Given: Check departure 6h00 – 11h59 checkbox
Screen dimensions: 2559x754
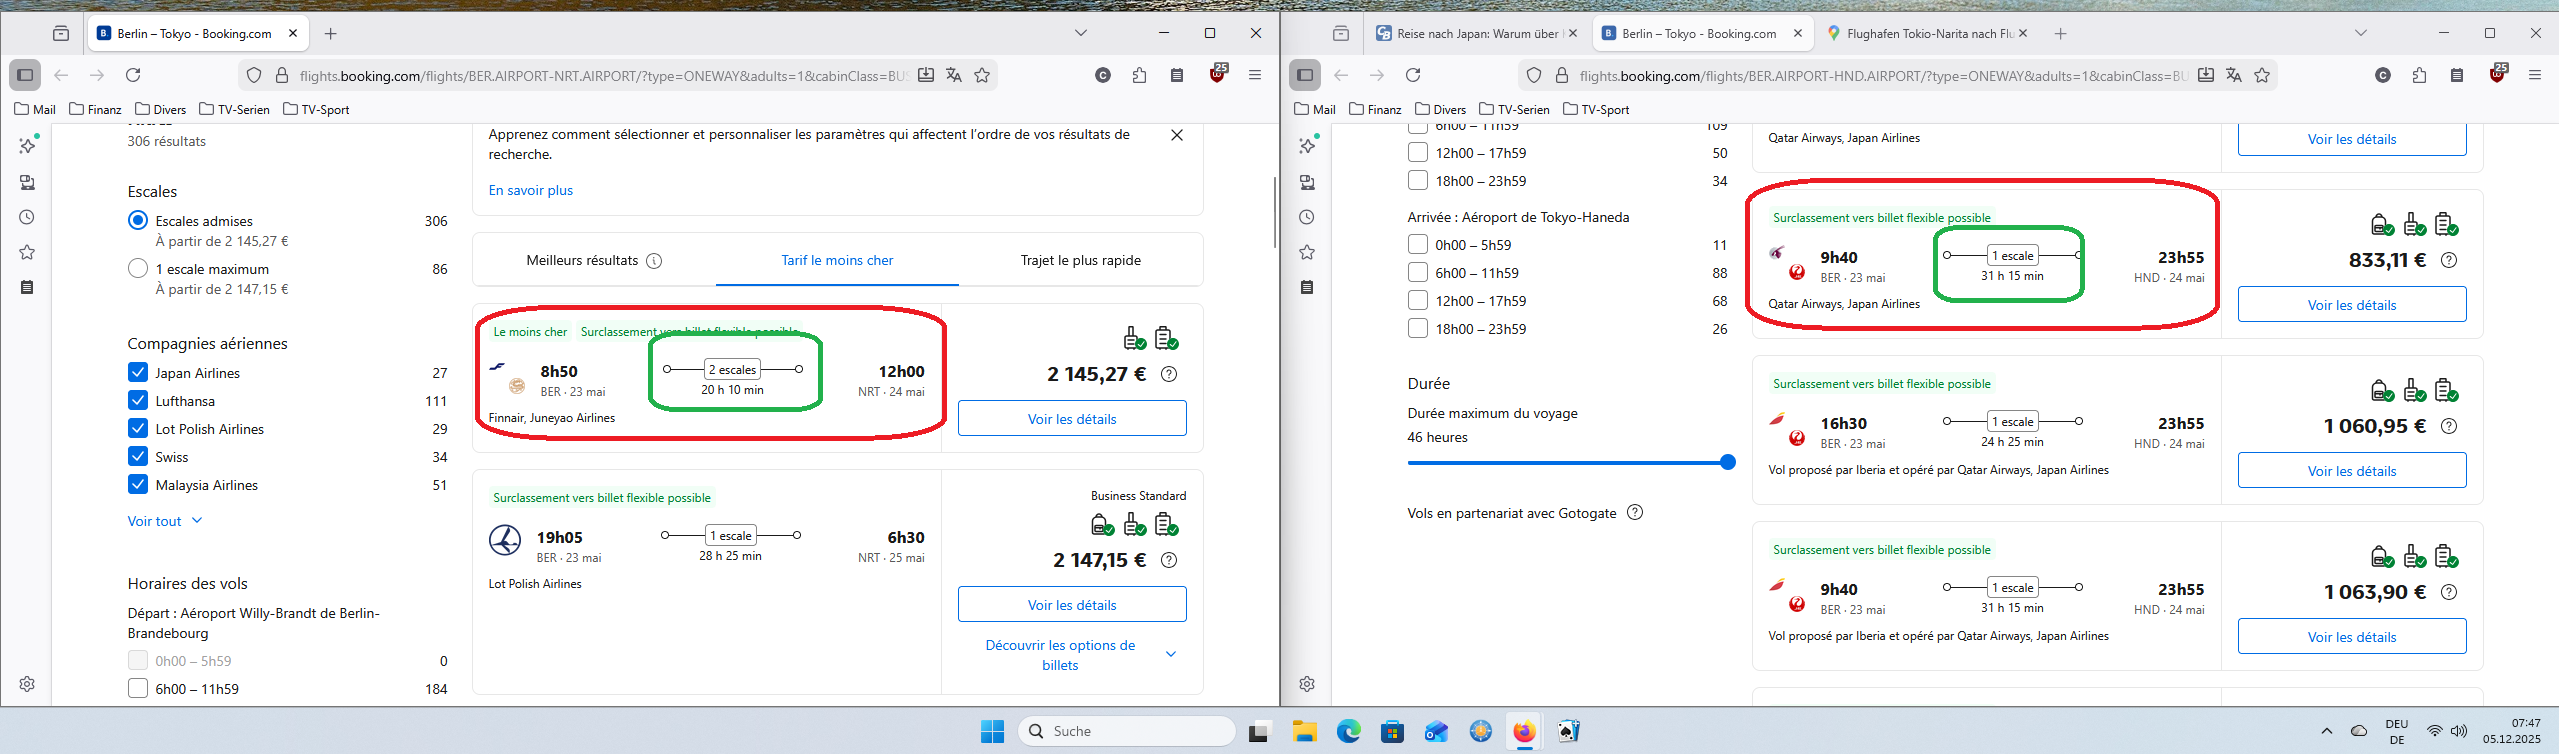Looking at the screenshot, I should tap(138, 689).
